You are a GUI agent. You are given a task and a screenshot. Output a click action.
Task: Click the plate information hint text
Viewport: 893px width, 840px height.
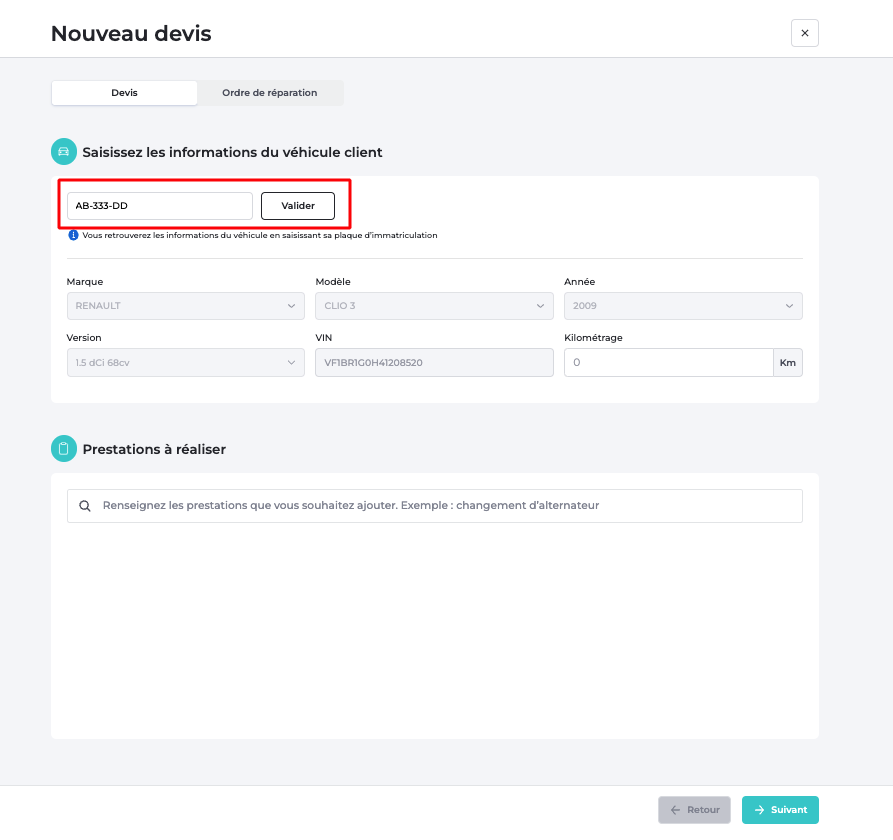coord(260,235)
